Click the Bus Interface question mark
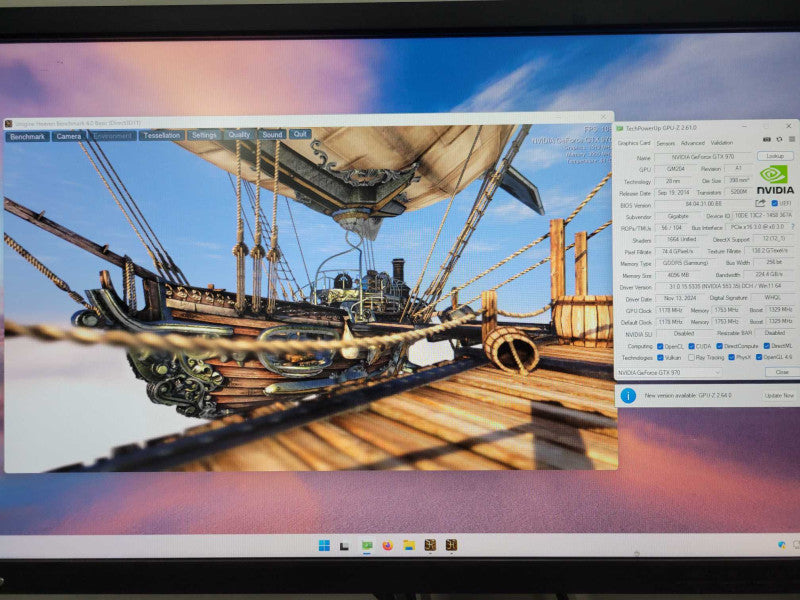This screenshot has height=600, width=800. (792, 227)
